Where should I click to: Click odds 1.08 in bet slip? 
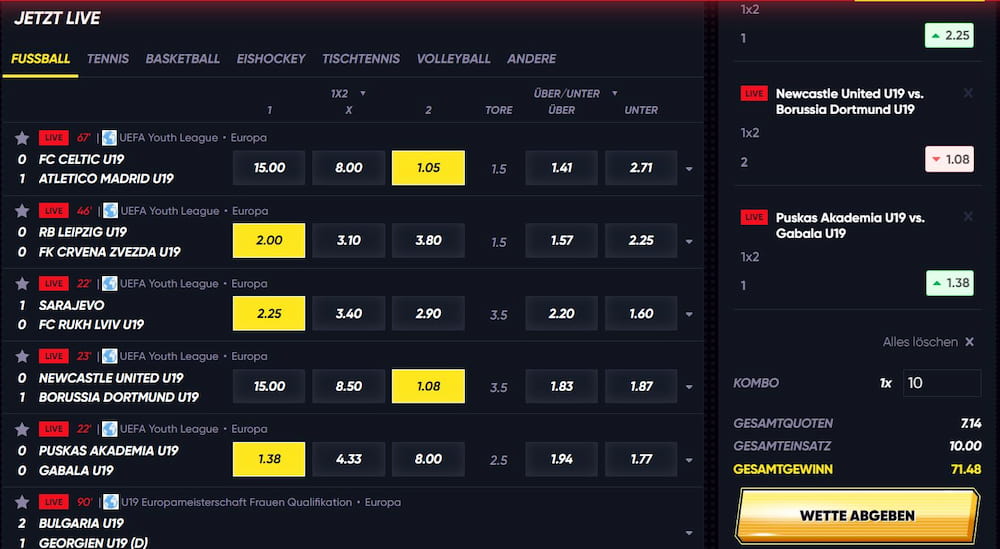(x=950, y=159)
